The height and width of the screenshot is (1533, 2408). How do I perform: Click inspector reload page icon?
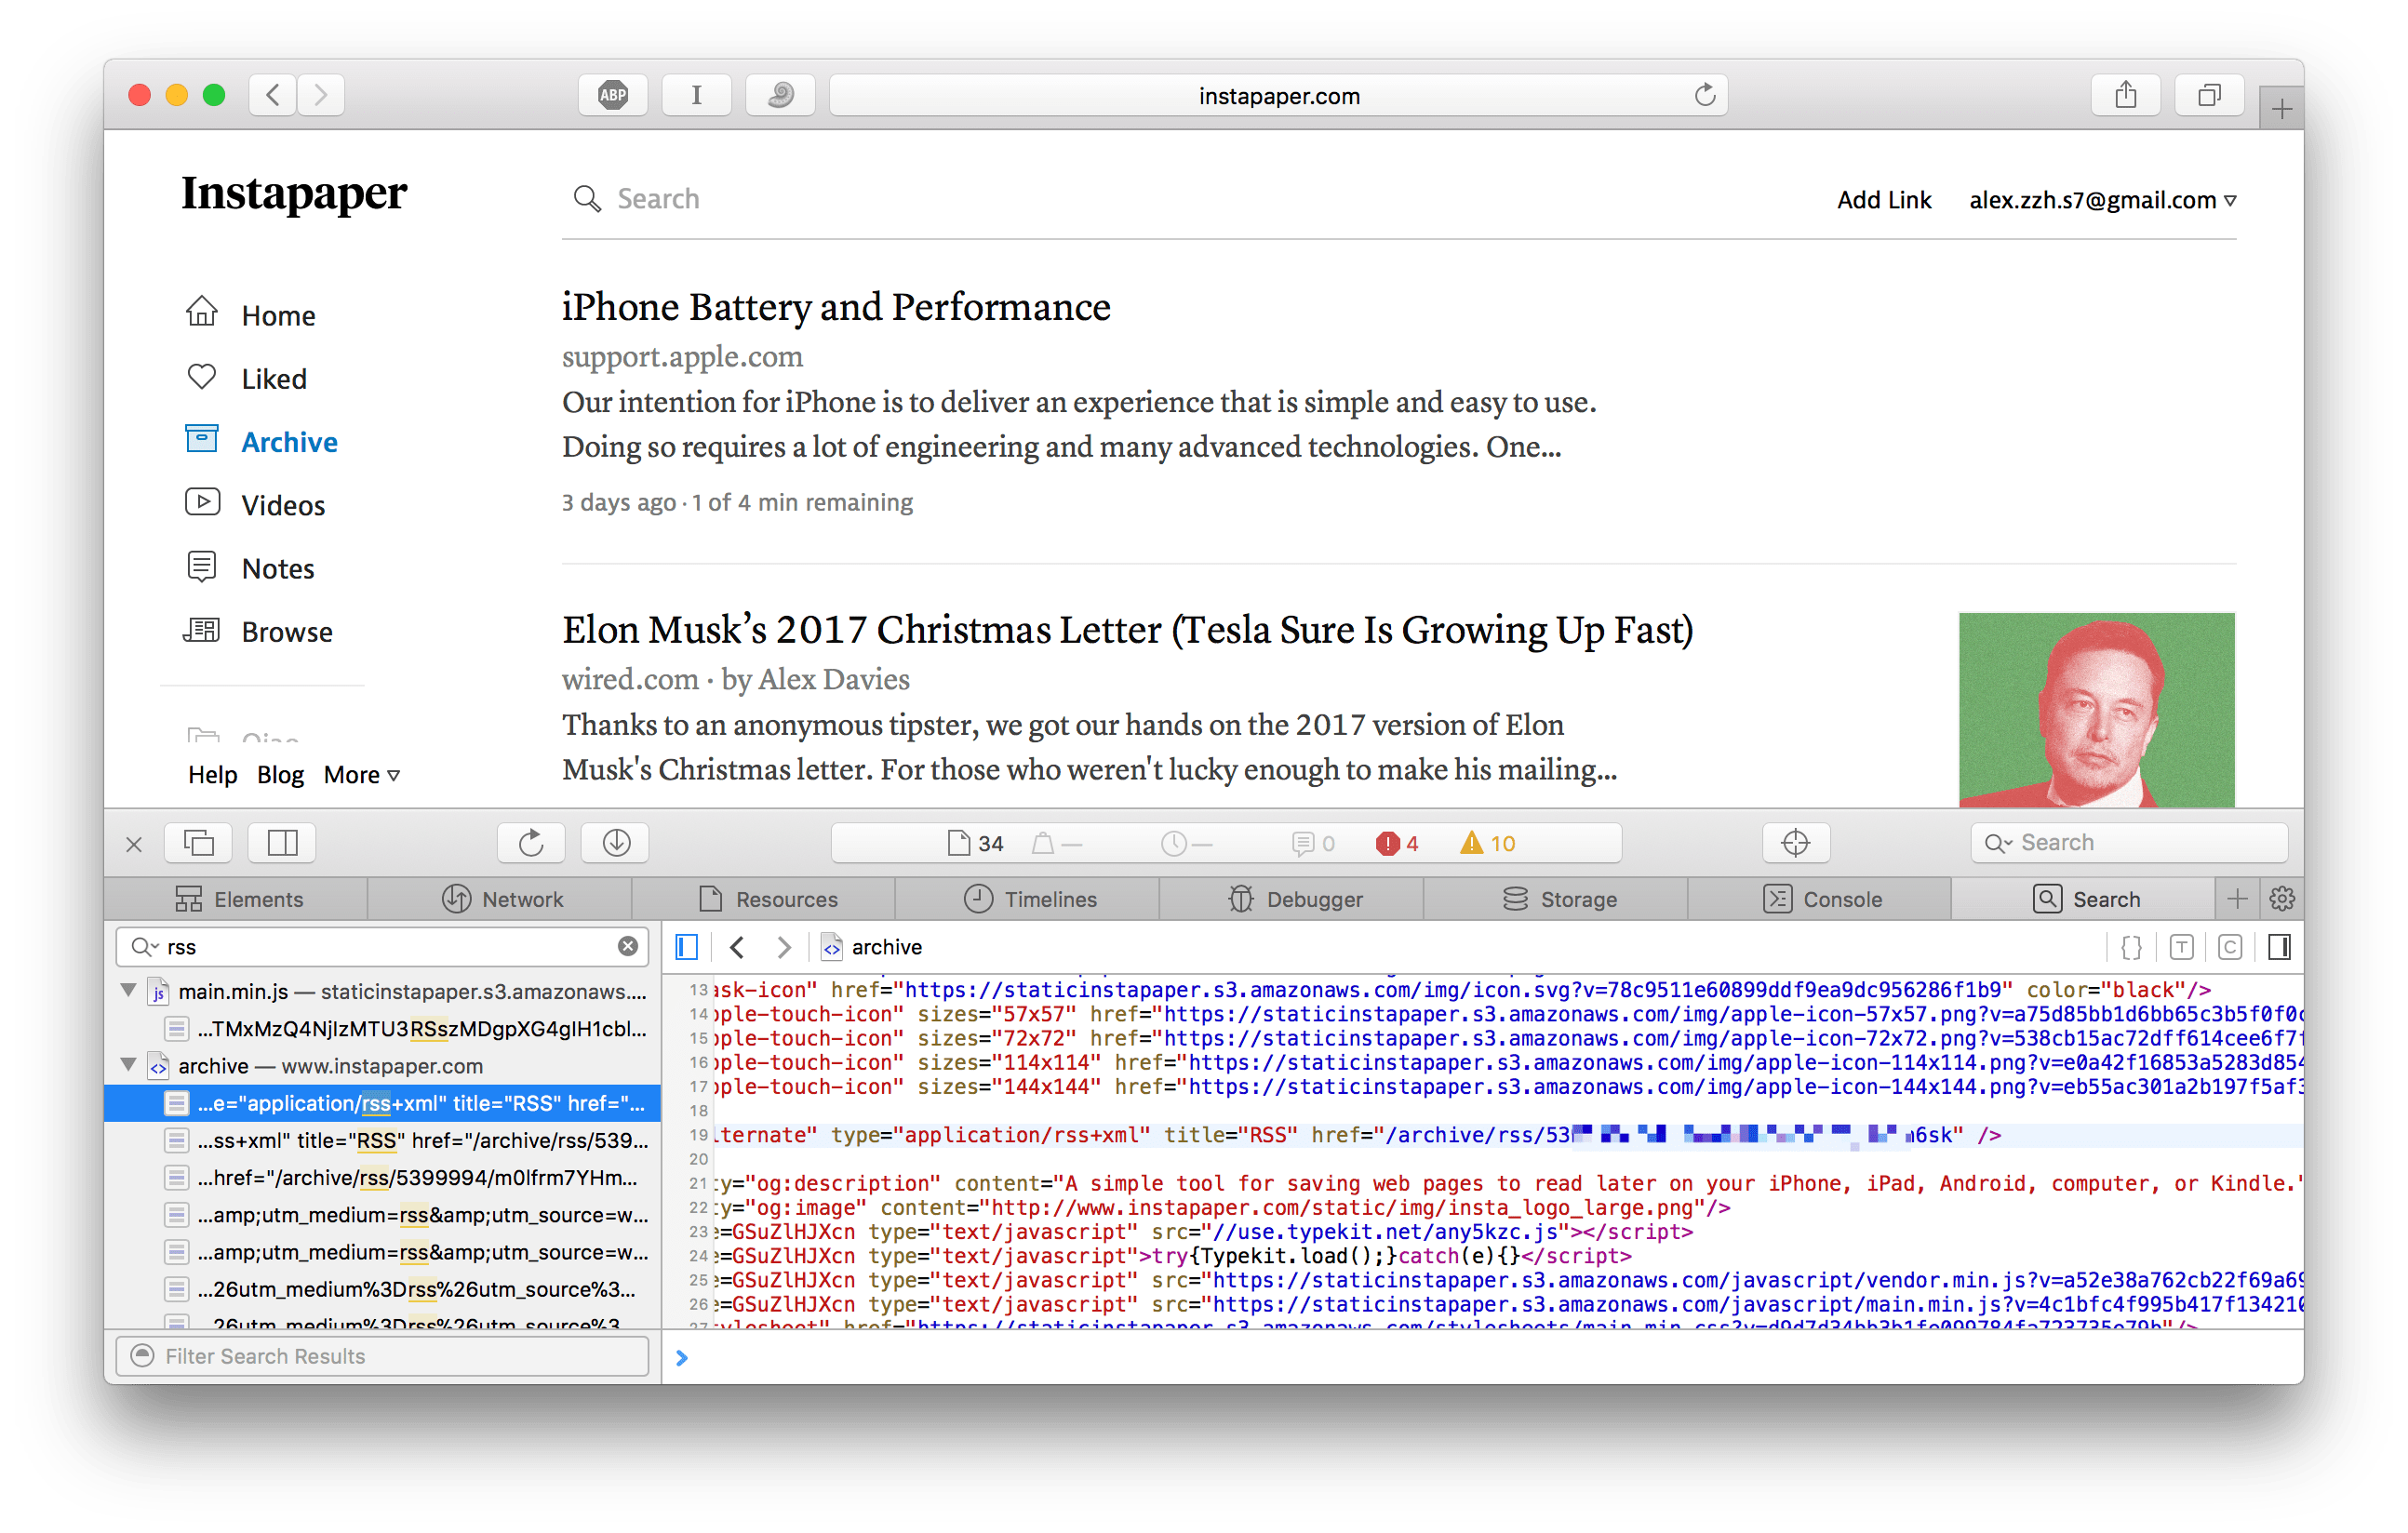pyautogui.click(x=531, y=843)
